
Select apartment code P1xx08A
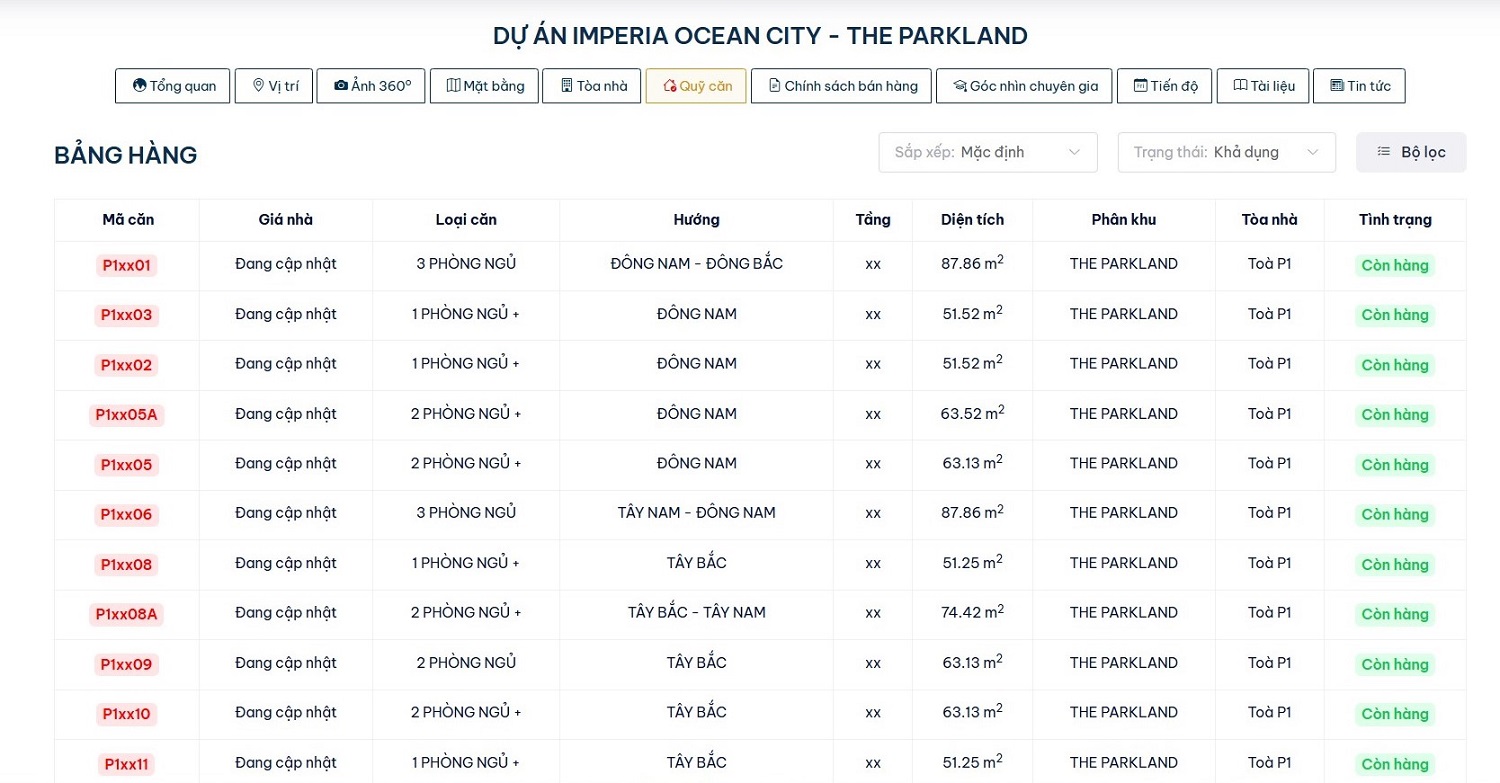(x=127, y=614)
